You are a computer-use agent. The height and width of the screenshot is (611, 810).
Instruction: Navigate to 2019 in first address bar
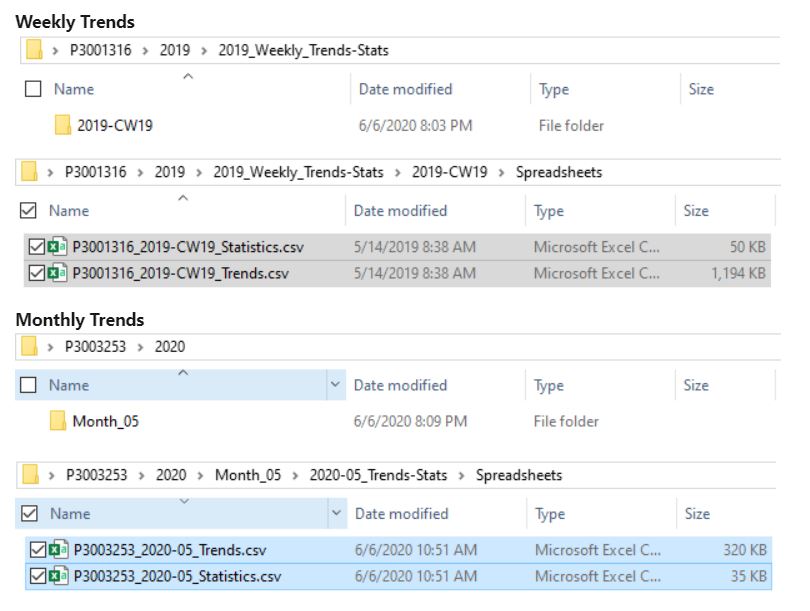click(175, 50)
